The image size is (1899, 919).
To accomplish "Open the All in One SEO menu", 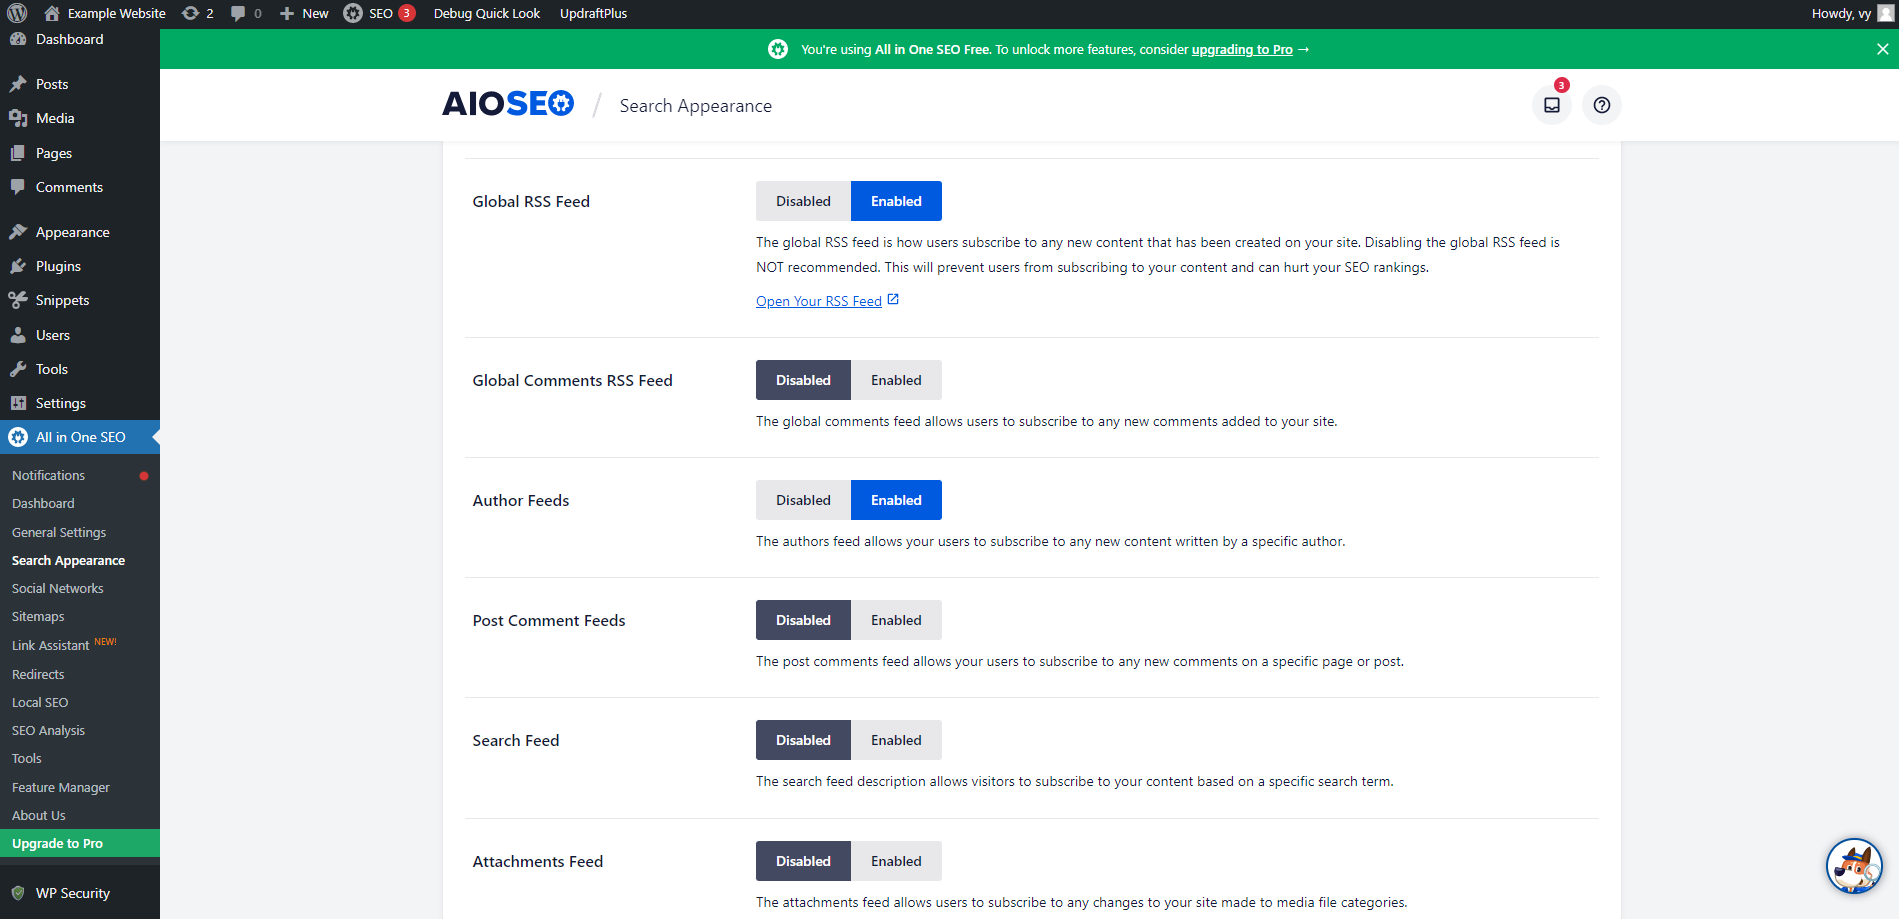I will pyautogui.click(x=80, y=437).
